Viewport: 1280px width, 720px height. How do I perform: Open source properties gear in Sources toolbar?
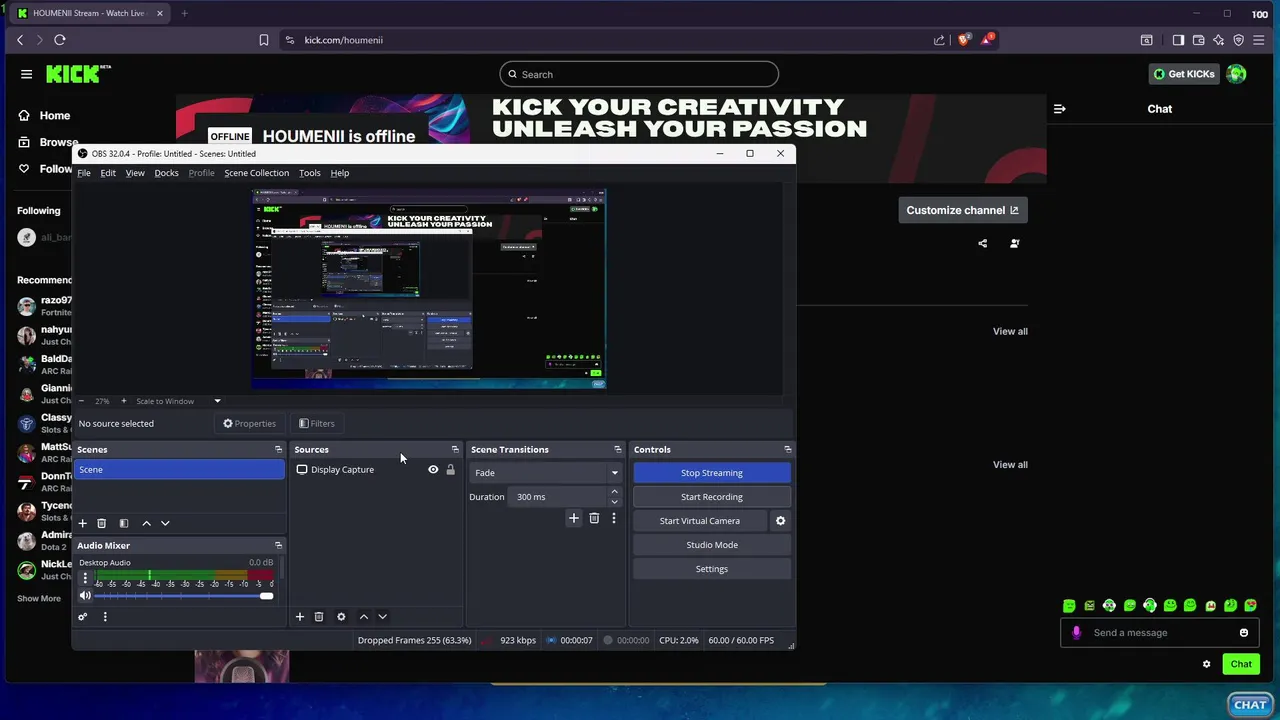[x=341, y=617]
